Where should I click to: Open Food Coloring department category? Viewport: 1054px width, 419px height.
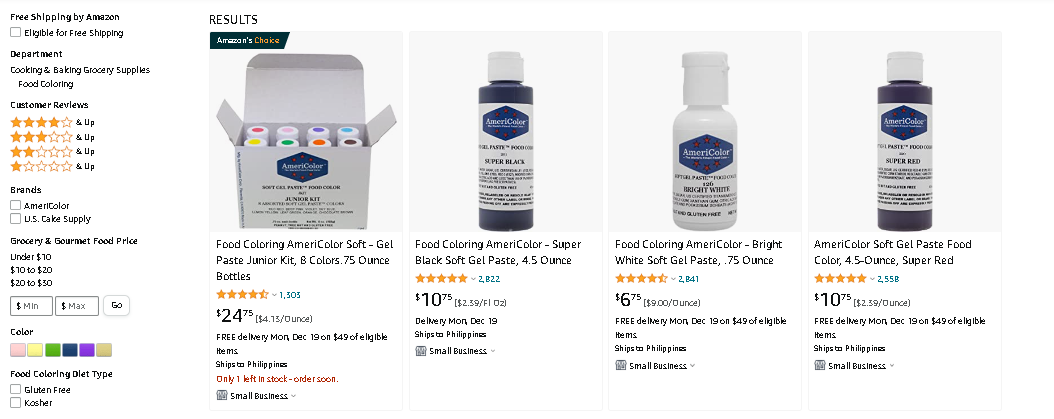click(x=46, y=84)
